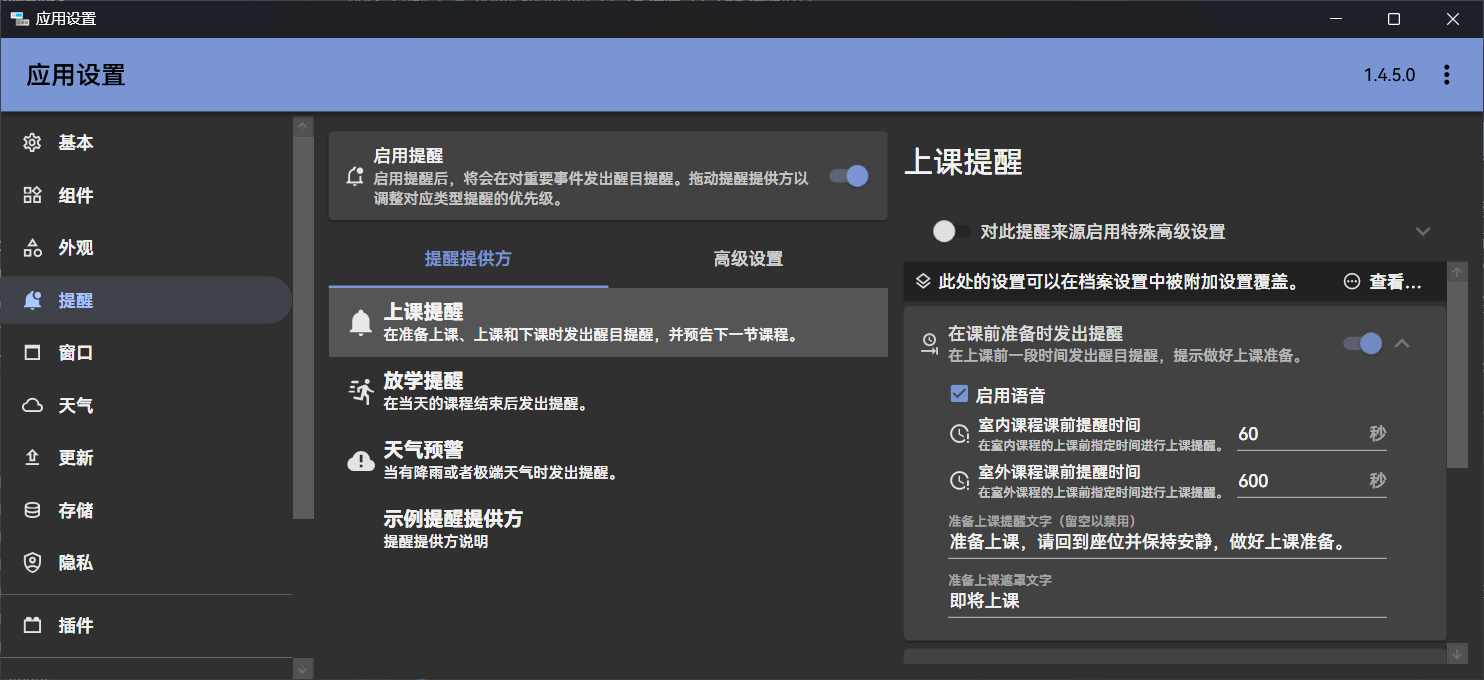
Task: Open the three-dot more options menu
Action: tap(1446, 75)
